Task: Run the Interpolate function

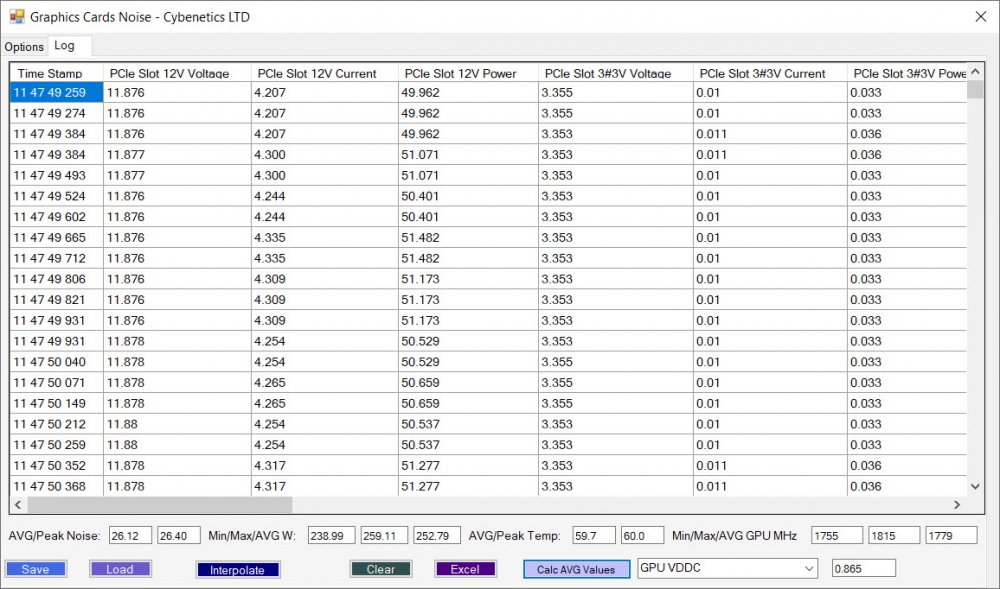Action: tap(237, 570)
